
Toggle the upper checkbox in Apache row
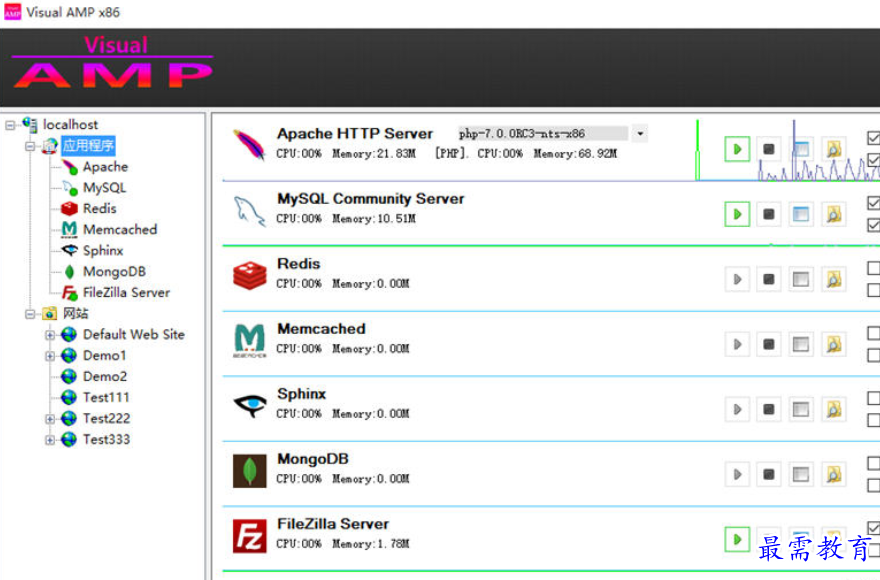click(x=873, y=138)
